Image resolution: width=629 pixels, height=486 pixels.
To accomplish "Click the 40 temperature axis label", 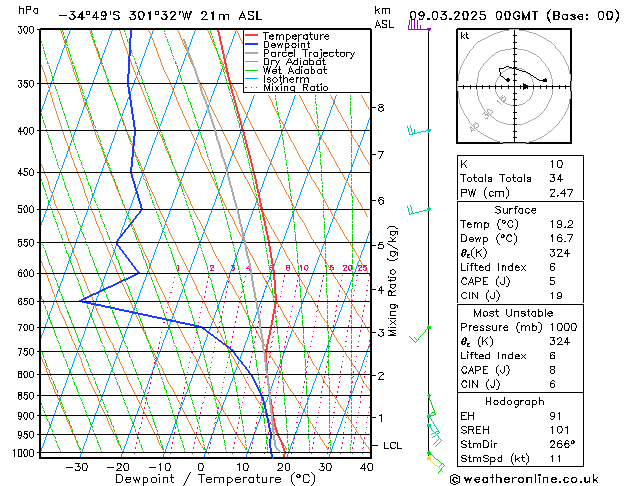I will [x=366, y=468].
